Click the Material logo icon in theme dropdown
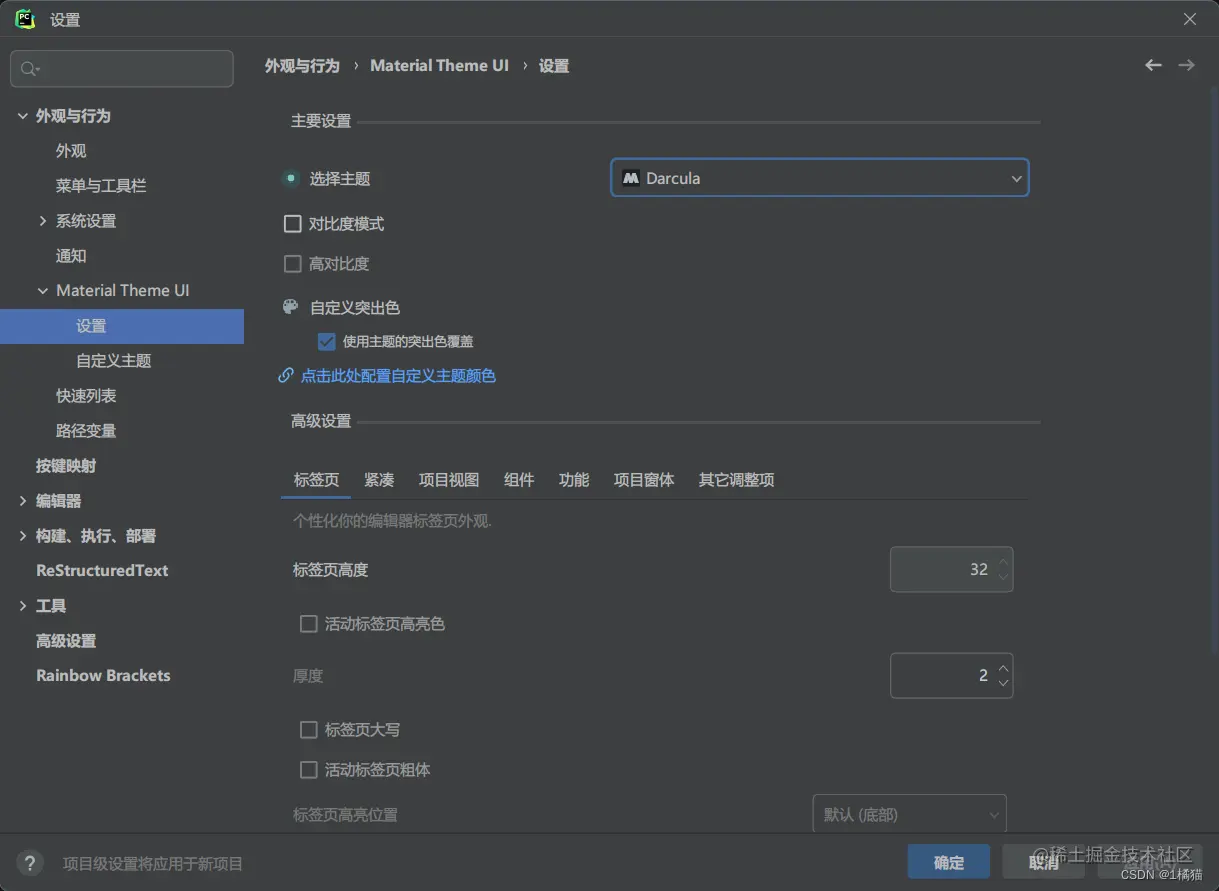 click(630, 178)
